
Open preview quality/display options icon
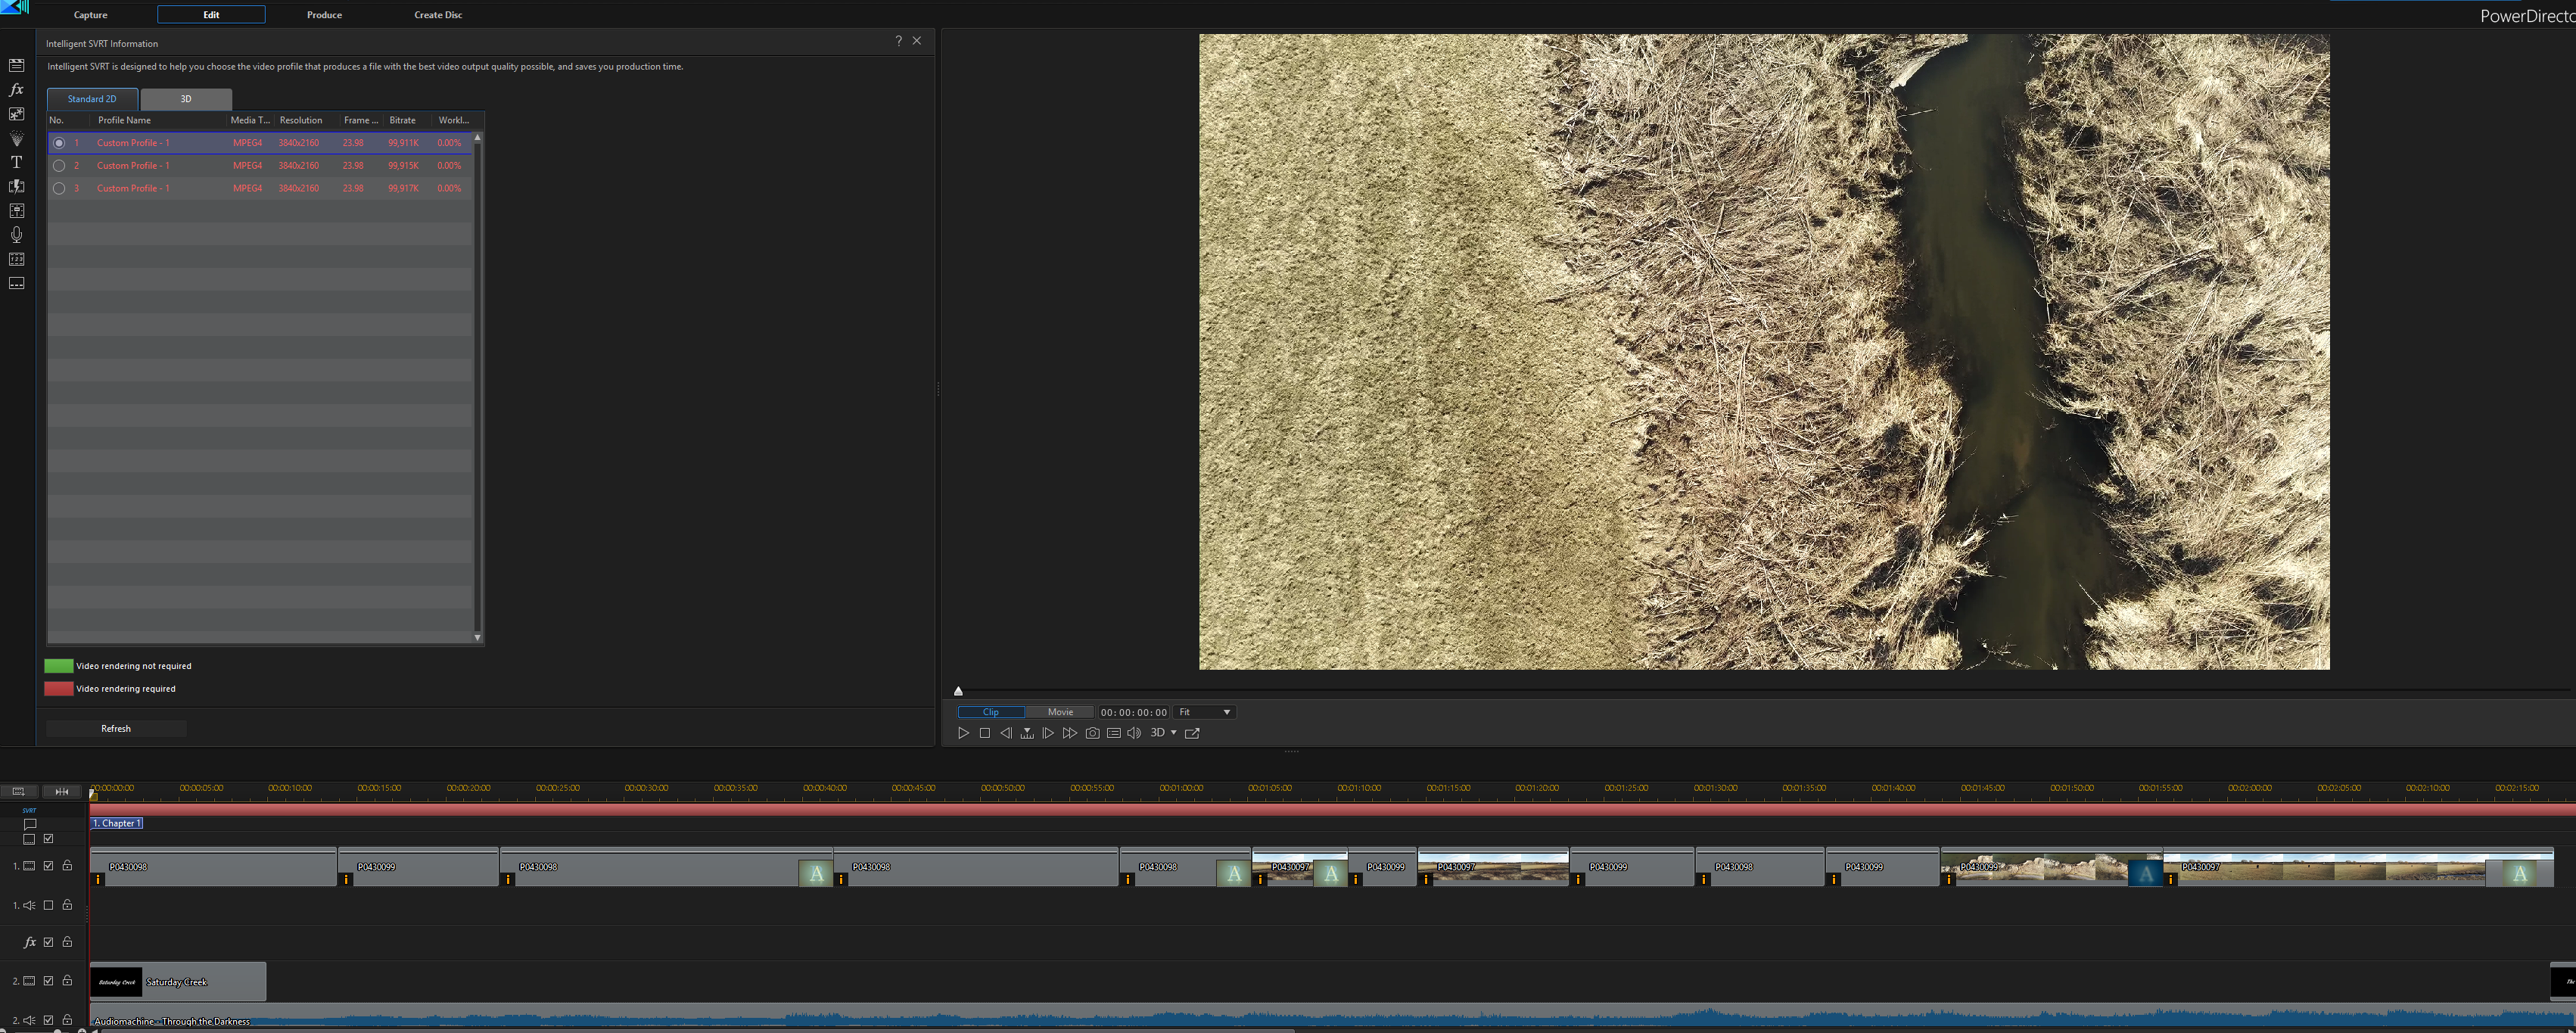(1113, 733)
